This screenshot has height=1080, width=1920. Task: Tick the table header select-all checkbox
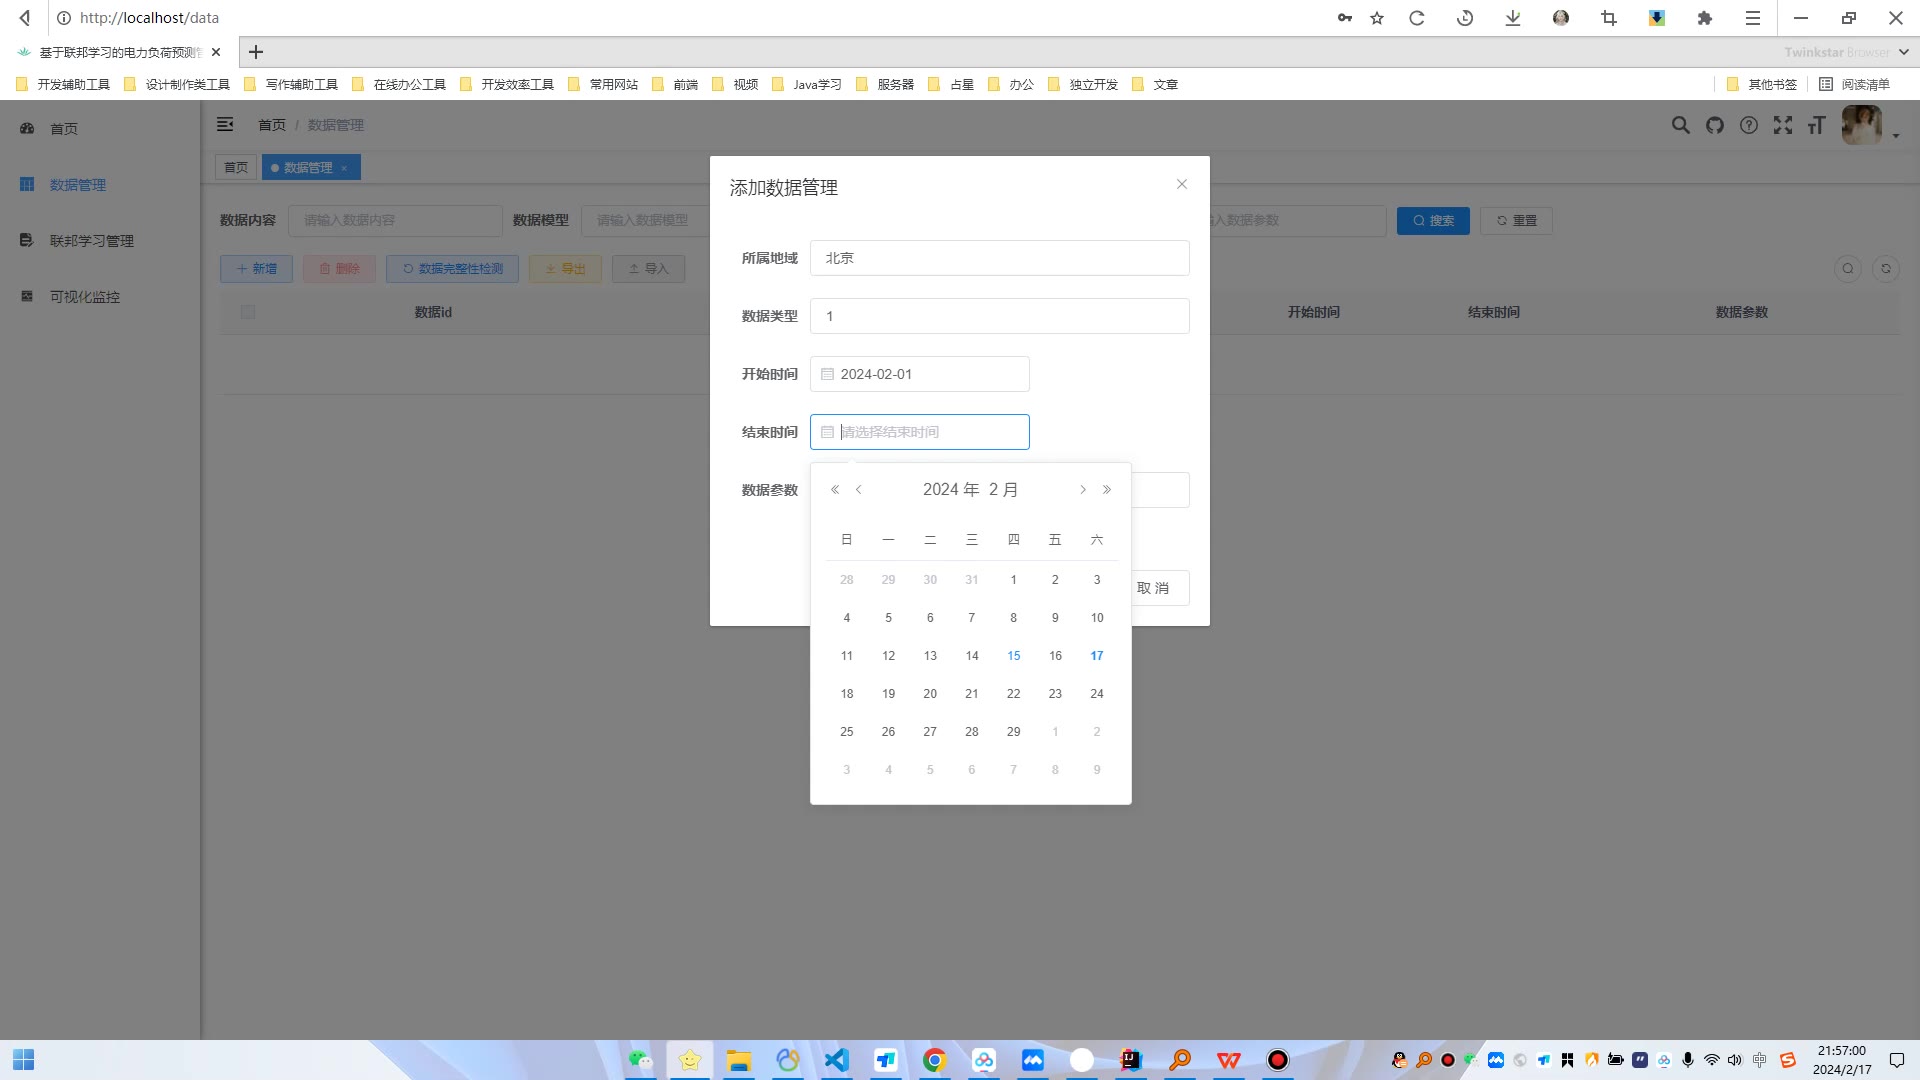248,312
